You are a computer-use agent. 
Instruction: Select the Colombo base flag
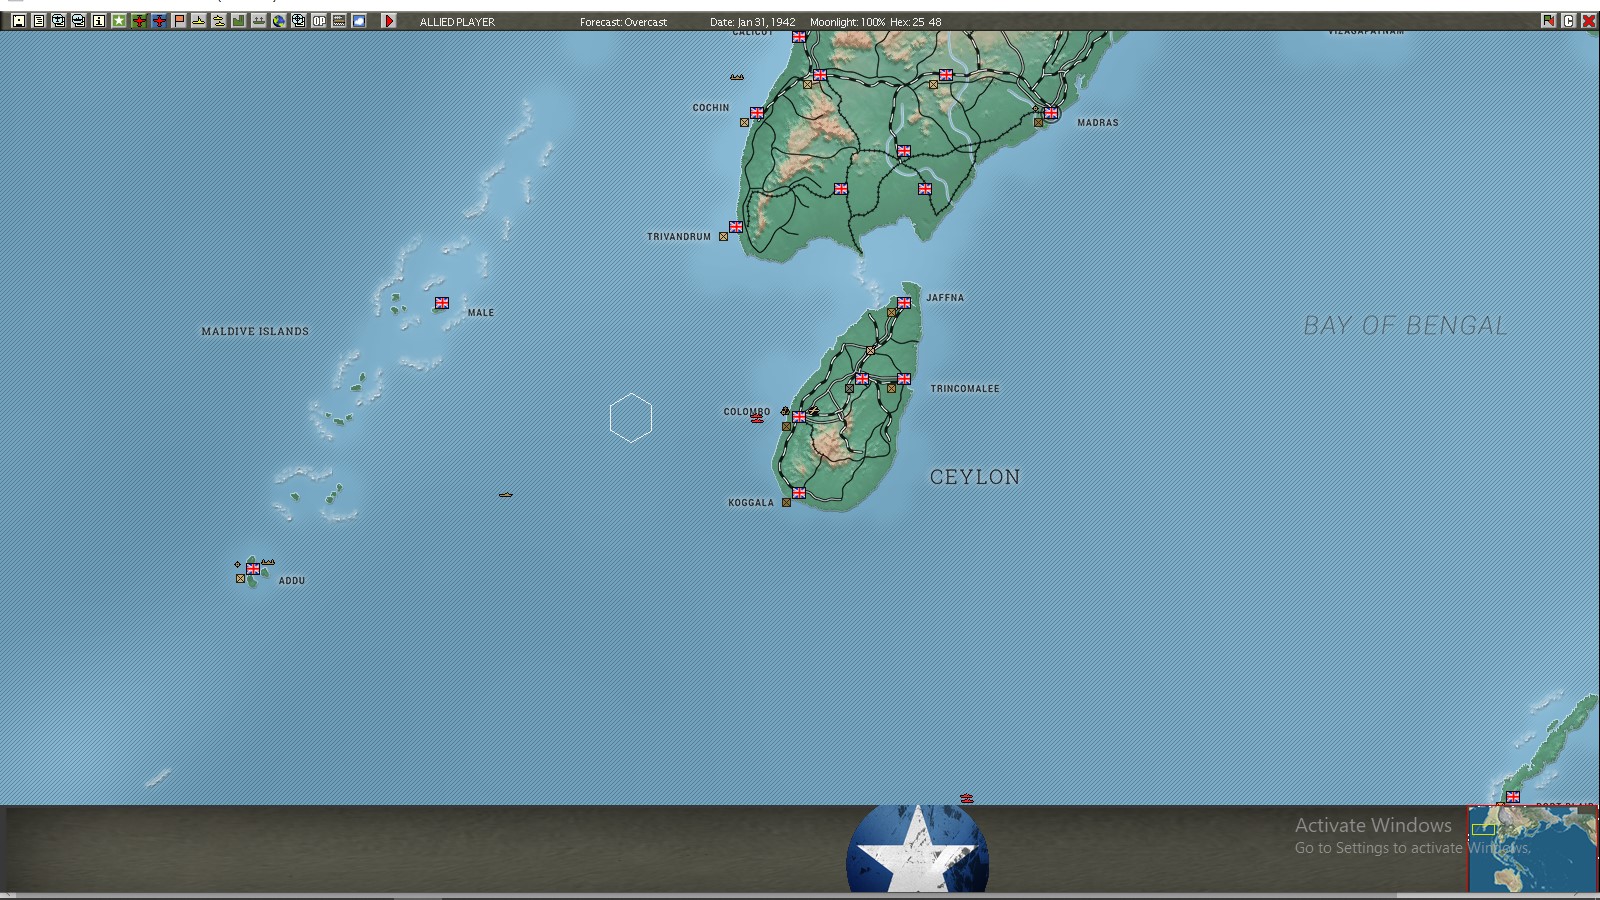point(799,417)
